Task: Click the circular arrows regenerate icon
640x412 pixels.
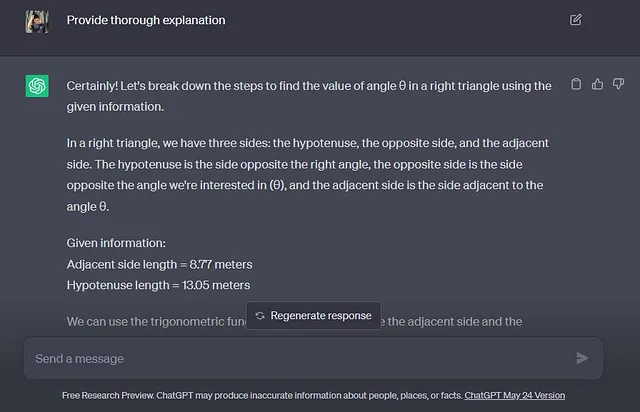Action: point(260,316)
